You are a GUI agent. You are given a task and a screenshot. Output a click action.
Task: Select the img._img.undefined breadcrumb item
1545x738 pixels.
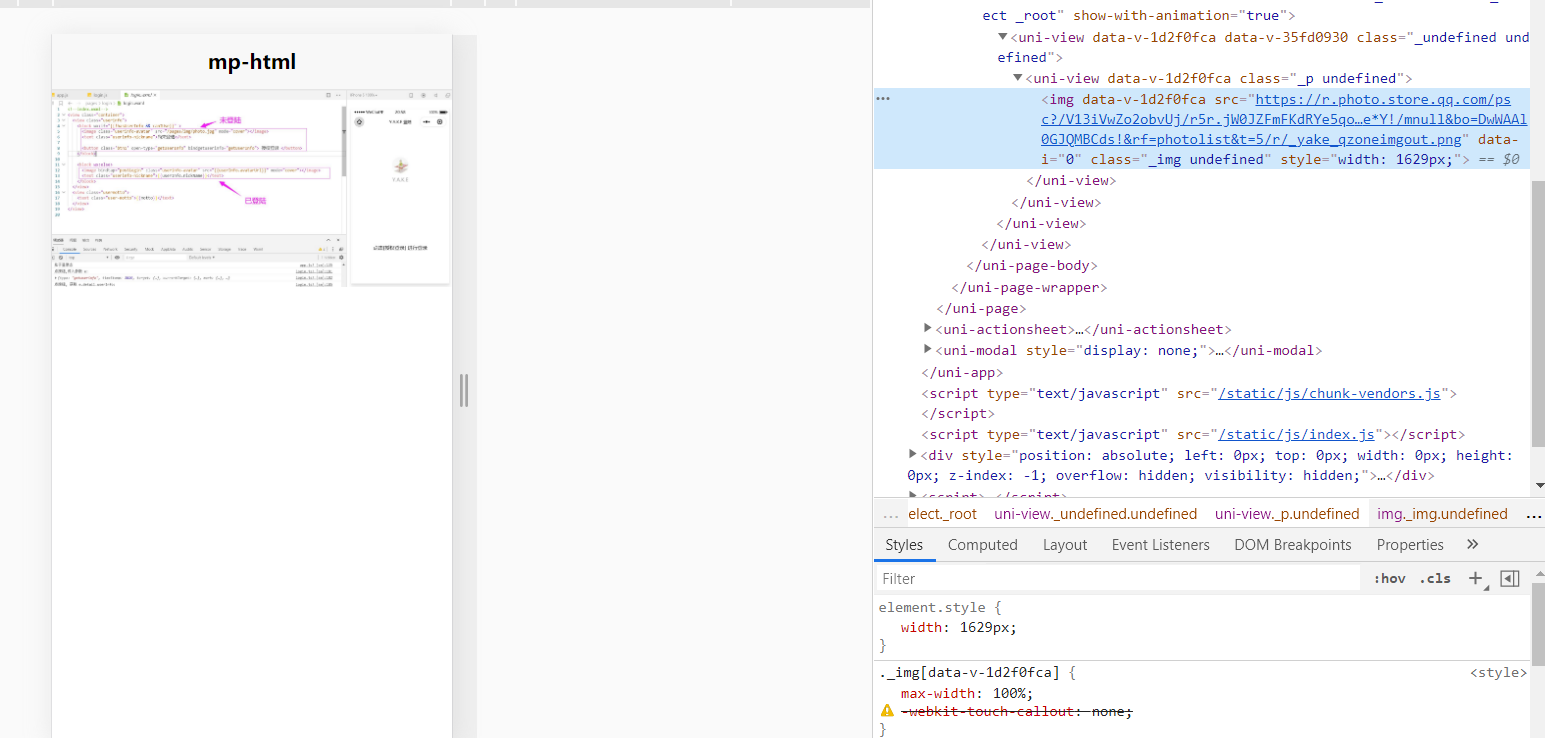(x=1442, y=513)
